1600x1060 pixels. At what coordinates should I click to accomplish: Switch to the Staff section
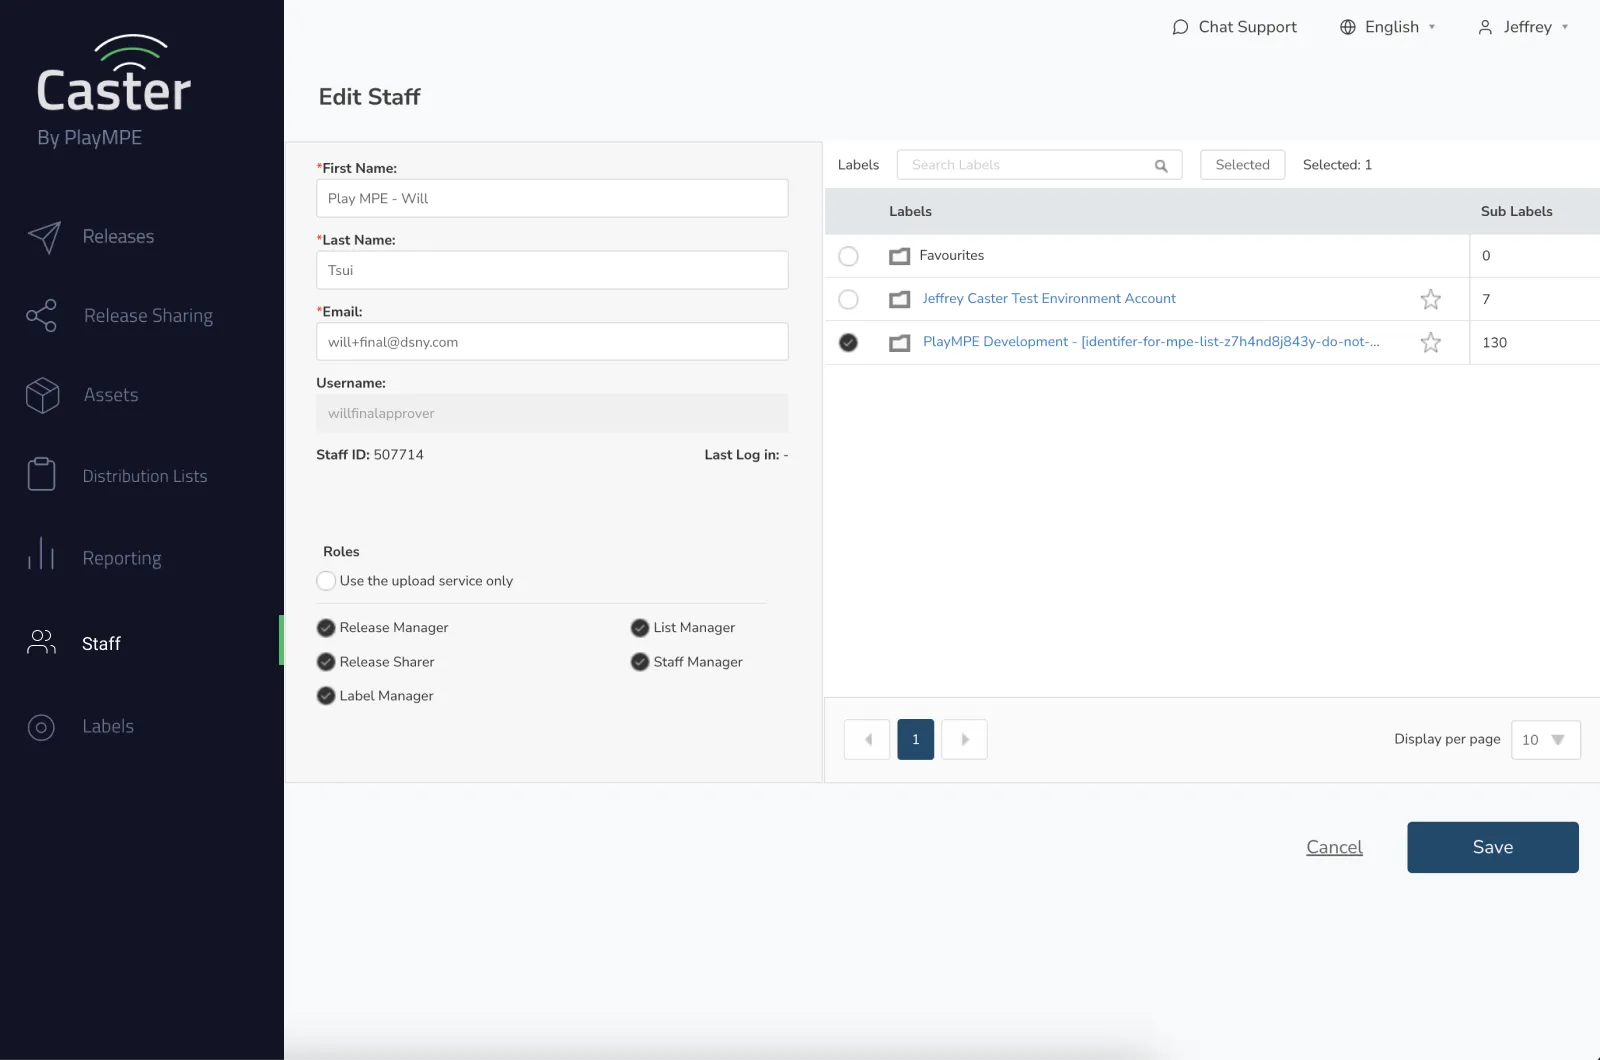pyautogui.click(x=100, y=644)
